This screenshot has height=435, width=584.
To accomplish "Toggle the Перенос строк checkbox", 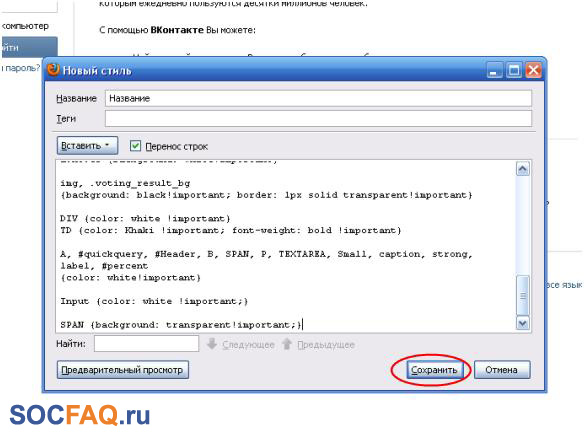I will tap(135, 146).
